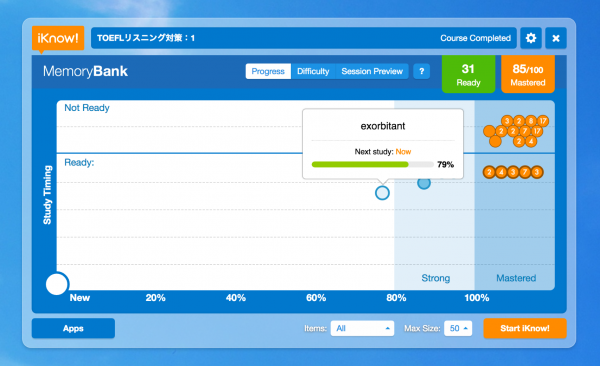Open the Apps button
Viewport: 600px width, 366px height.
click(x=73, y=328)
